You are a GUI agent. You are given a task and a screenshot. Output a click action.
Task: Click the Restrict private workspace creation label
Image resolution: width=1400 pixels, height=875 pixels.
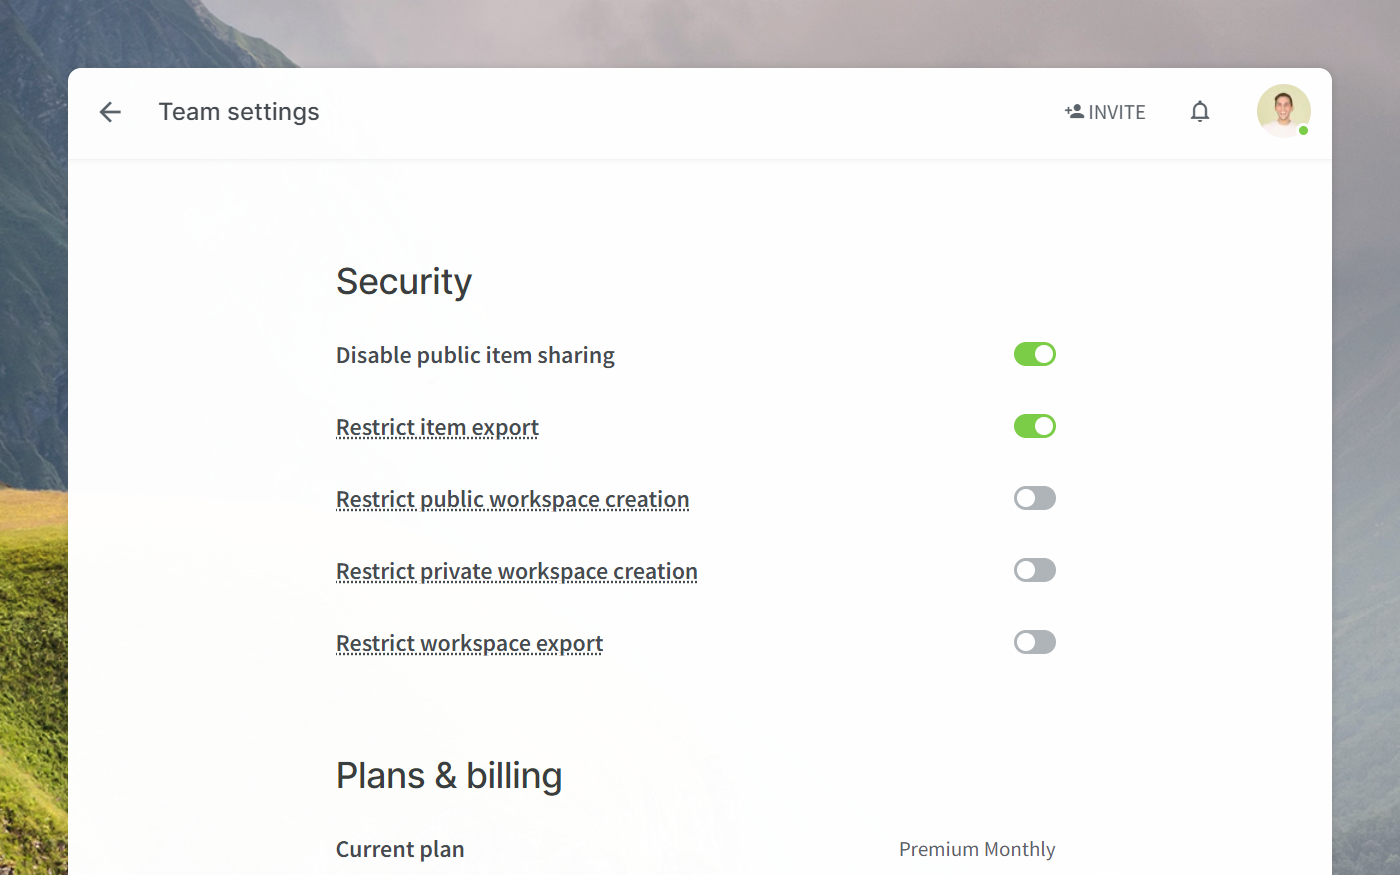tap(516, 571)
